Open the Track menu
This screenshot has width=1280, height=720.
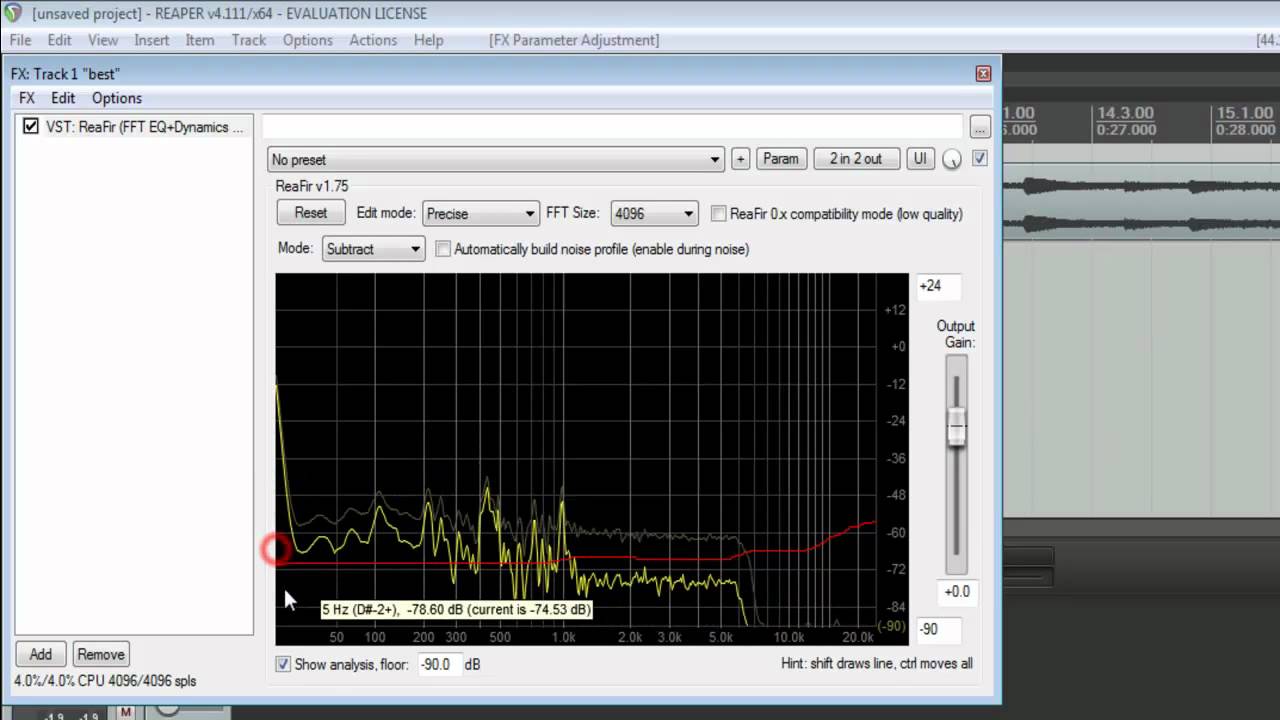(249, 40)
